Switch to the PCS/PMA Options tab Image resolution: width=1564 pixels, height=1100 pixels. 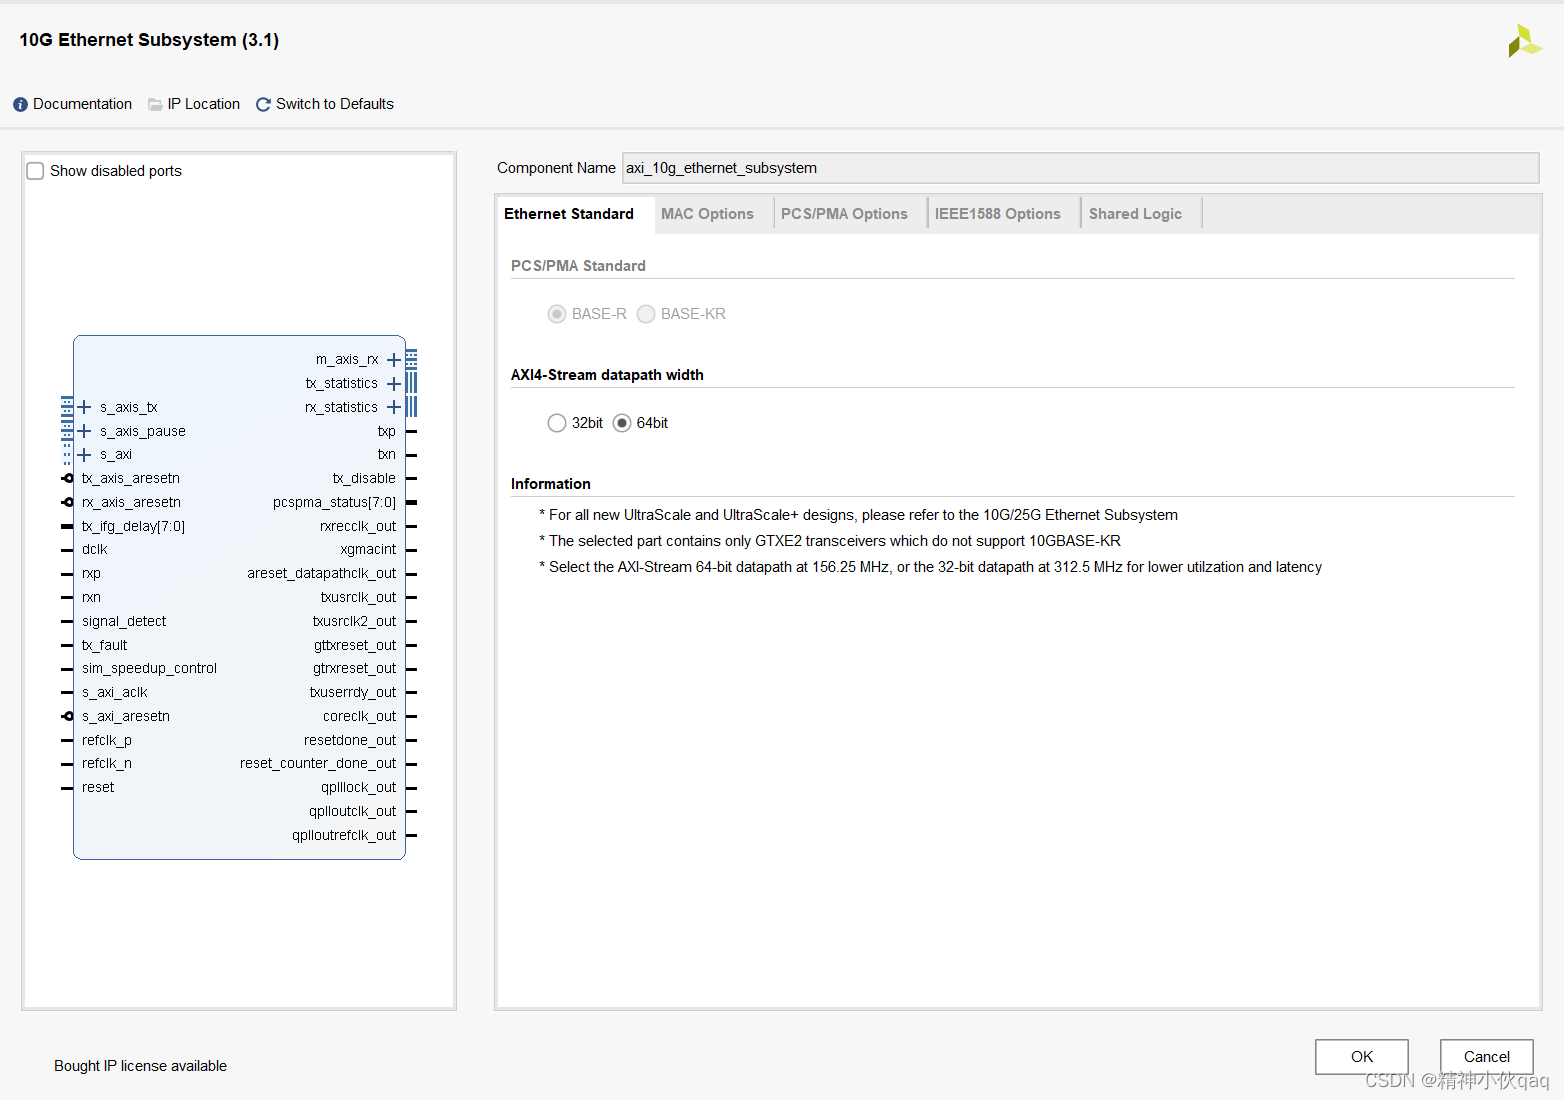844,214
